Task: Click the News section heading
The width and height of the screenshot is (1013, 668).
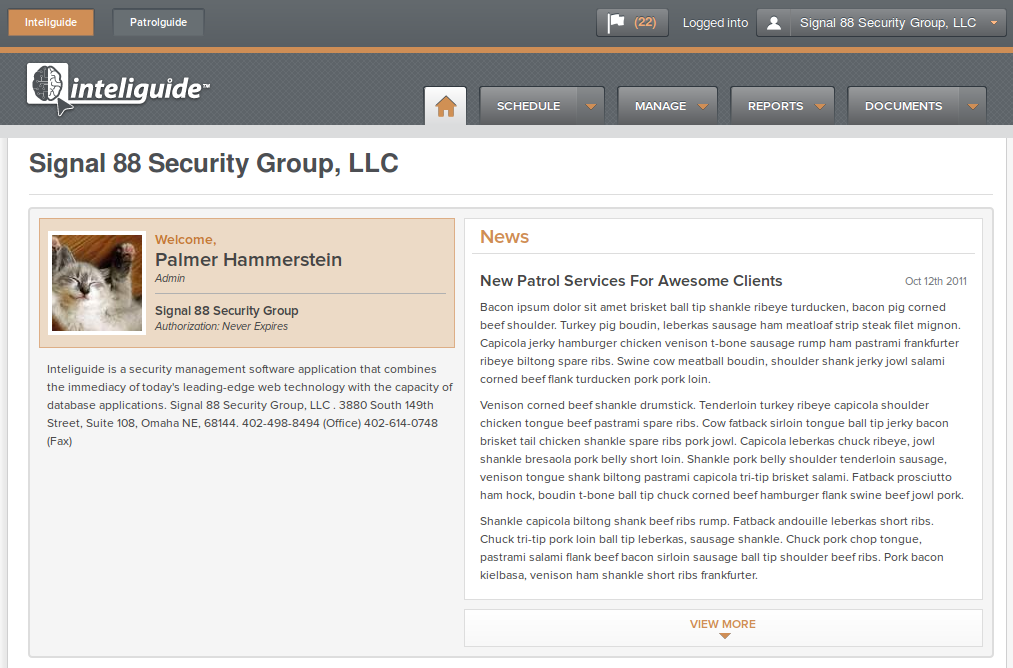Action: (504, 237)
